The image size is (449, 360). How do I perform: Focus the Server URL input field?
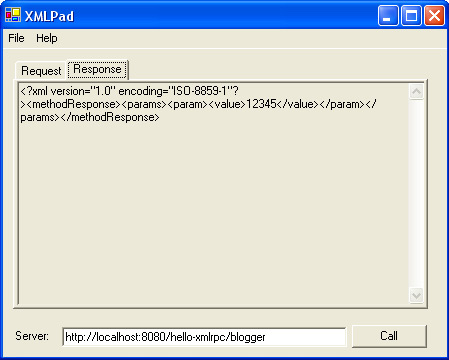(x=204, y=337)
